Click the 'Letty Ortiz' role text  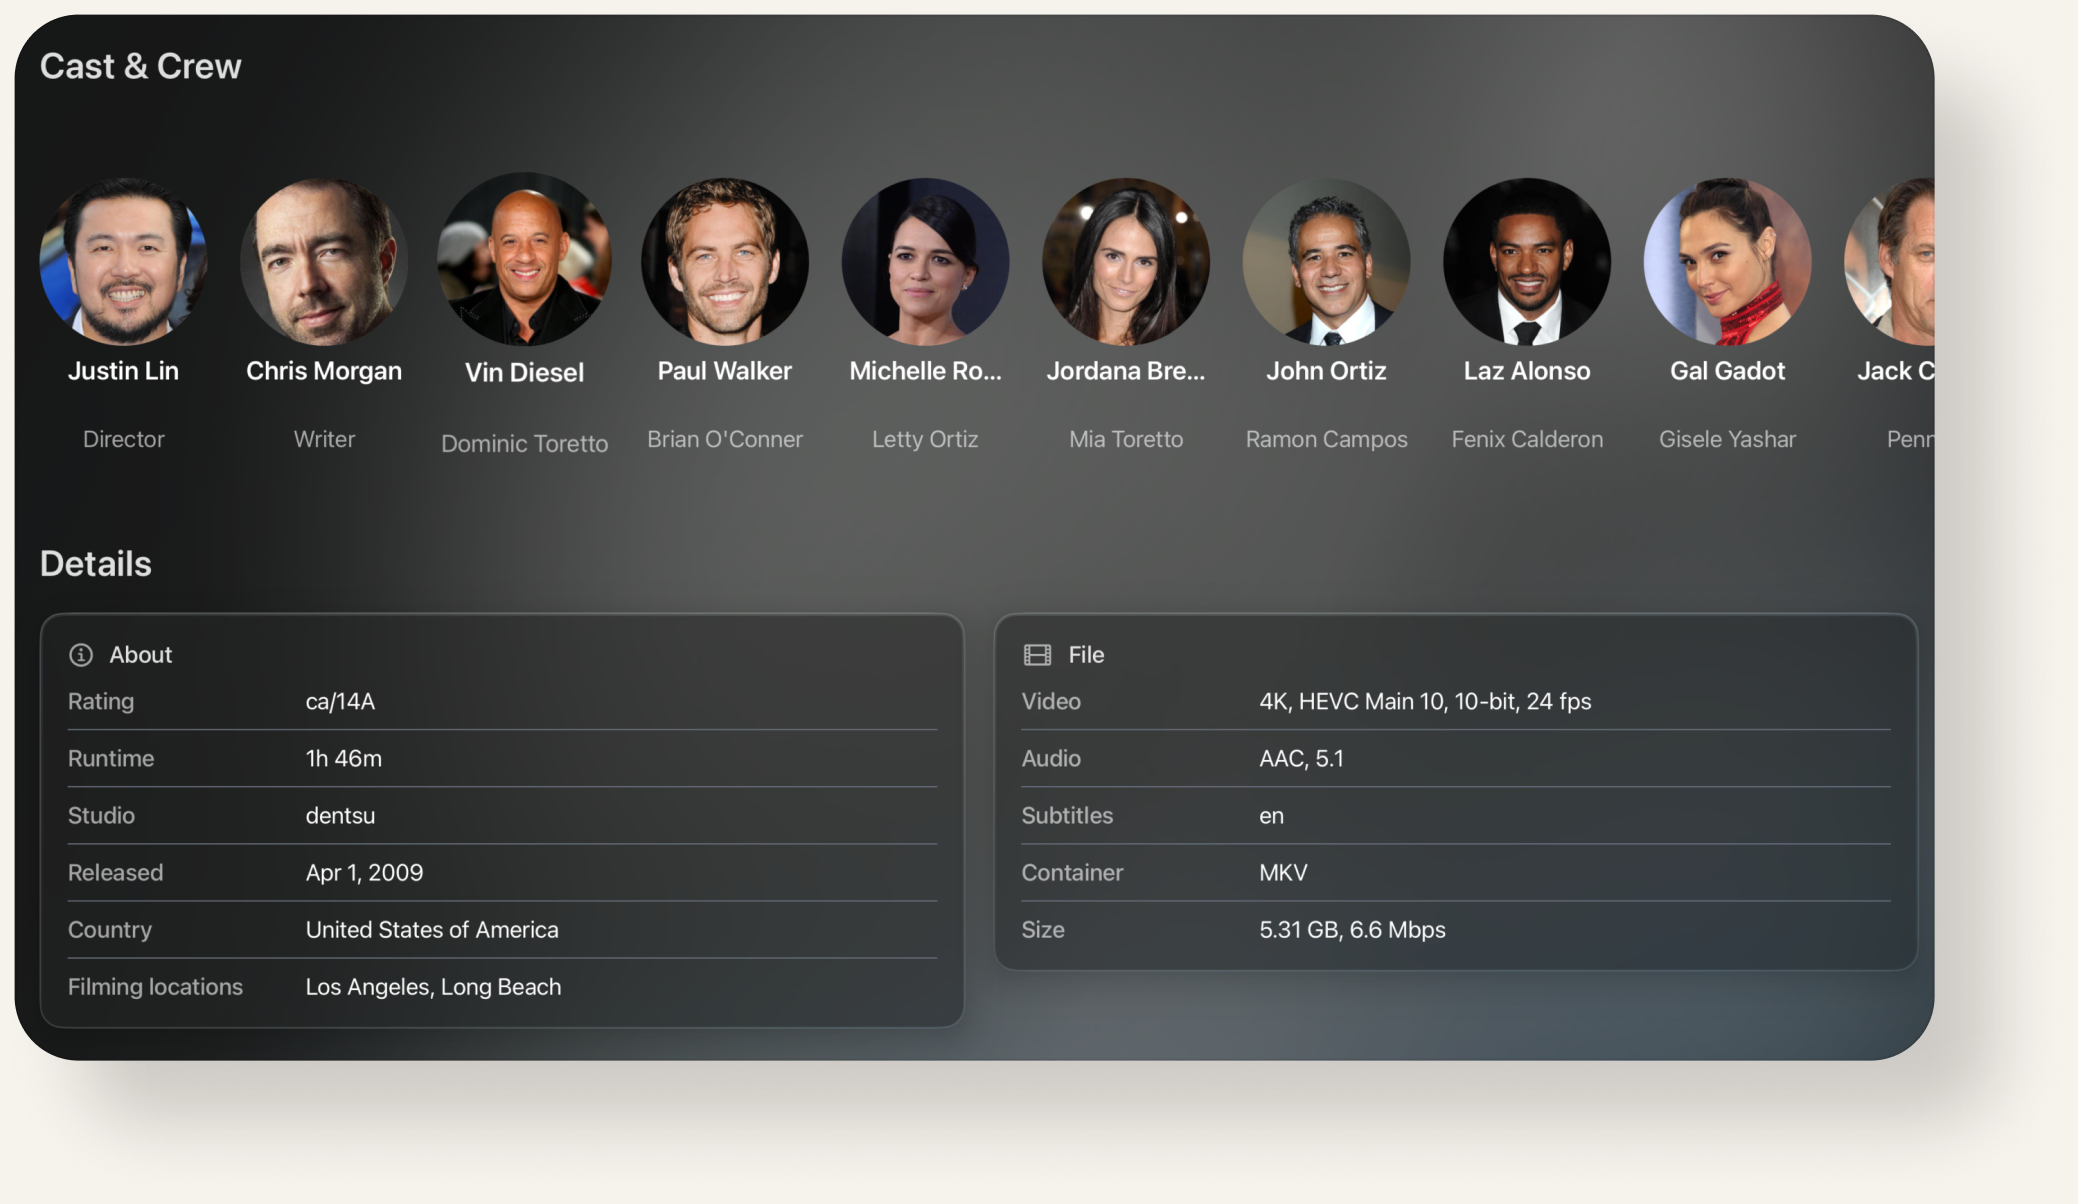pyautogui.click(x=925, y=439)
